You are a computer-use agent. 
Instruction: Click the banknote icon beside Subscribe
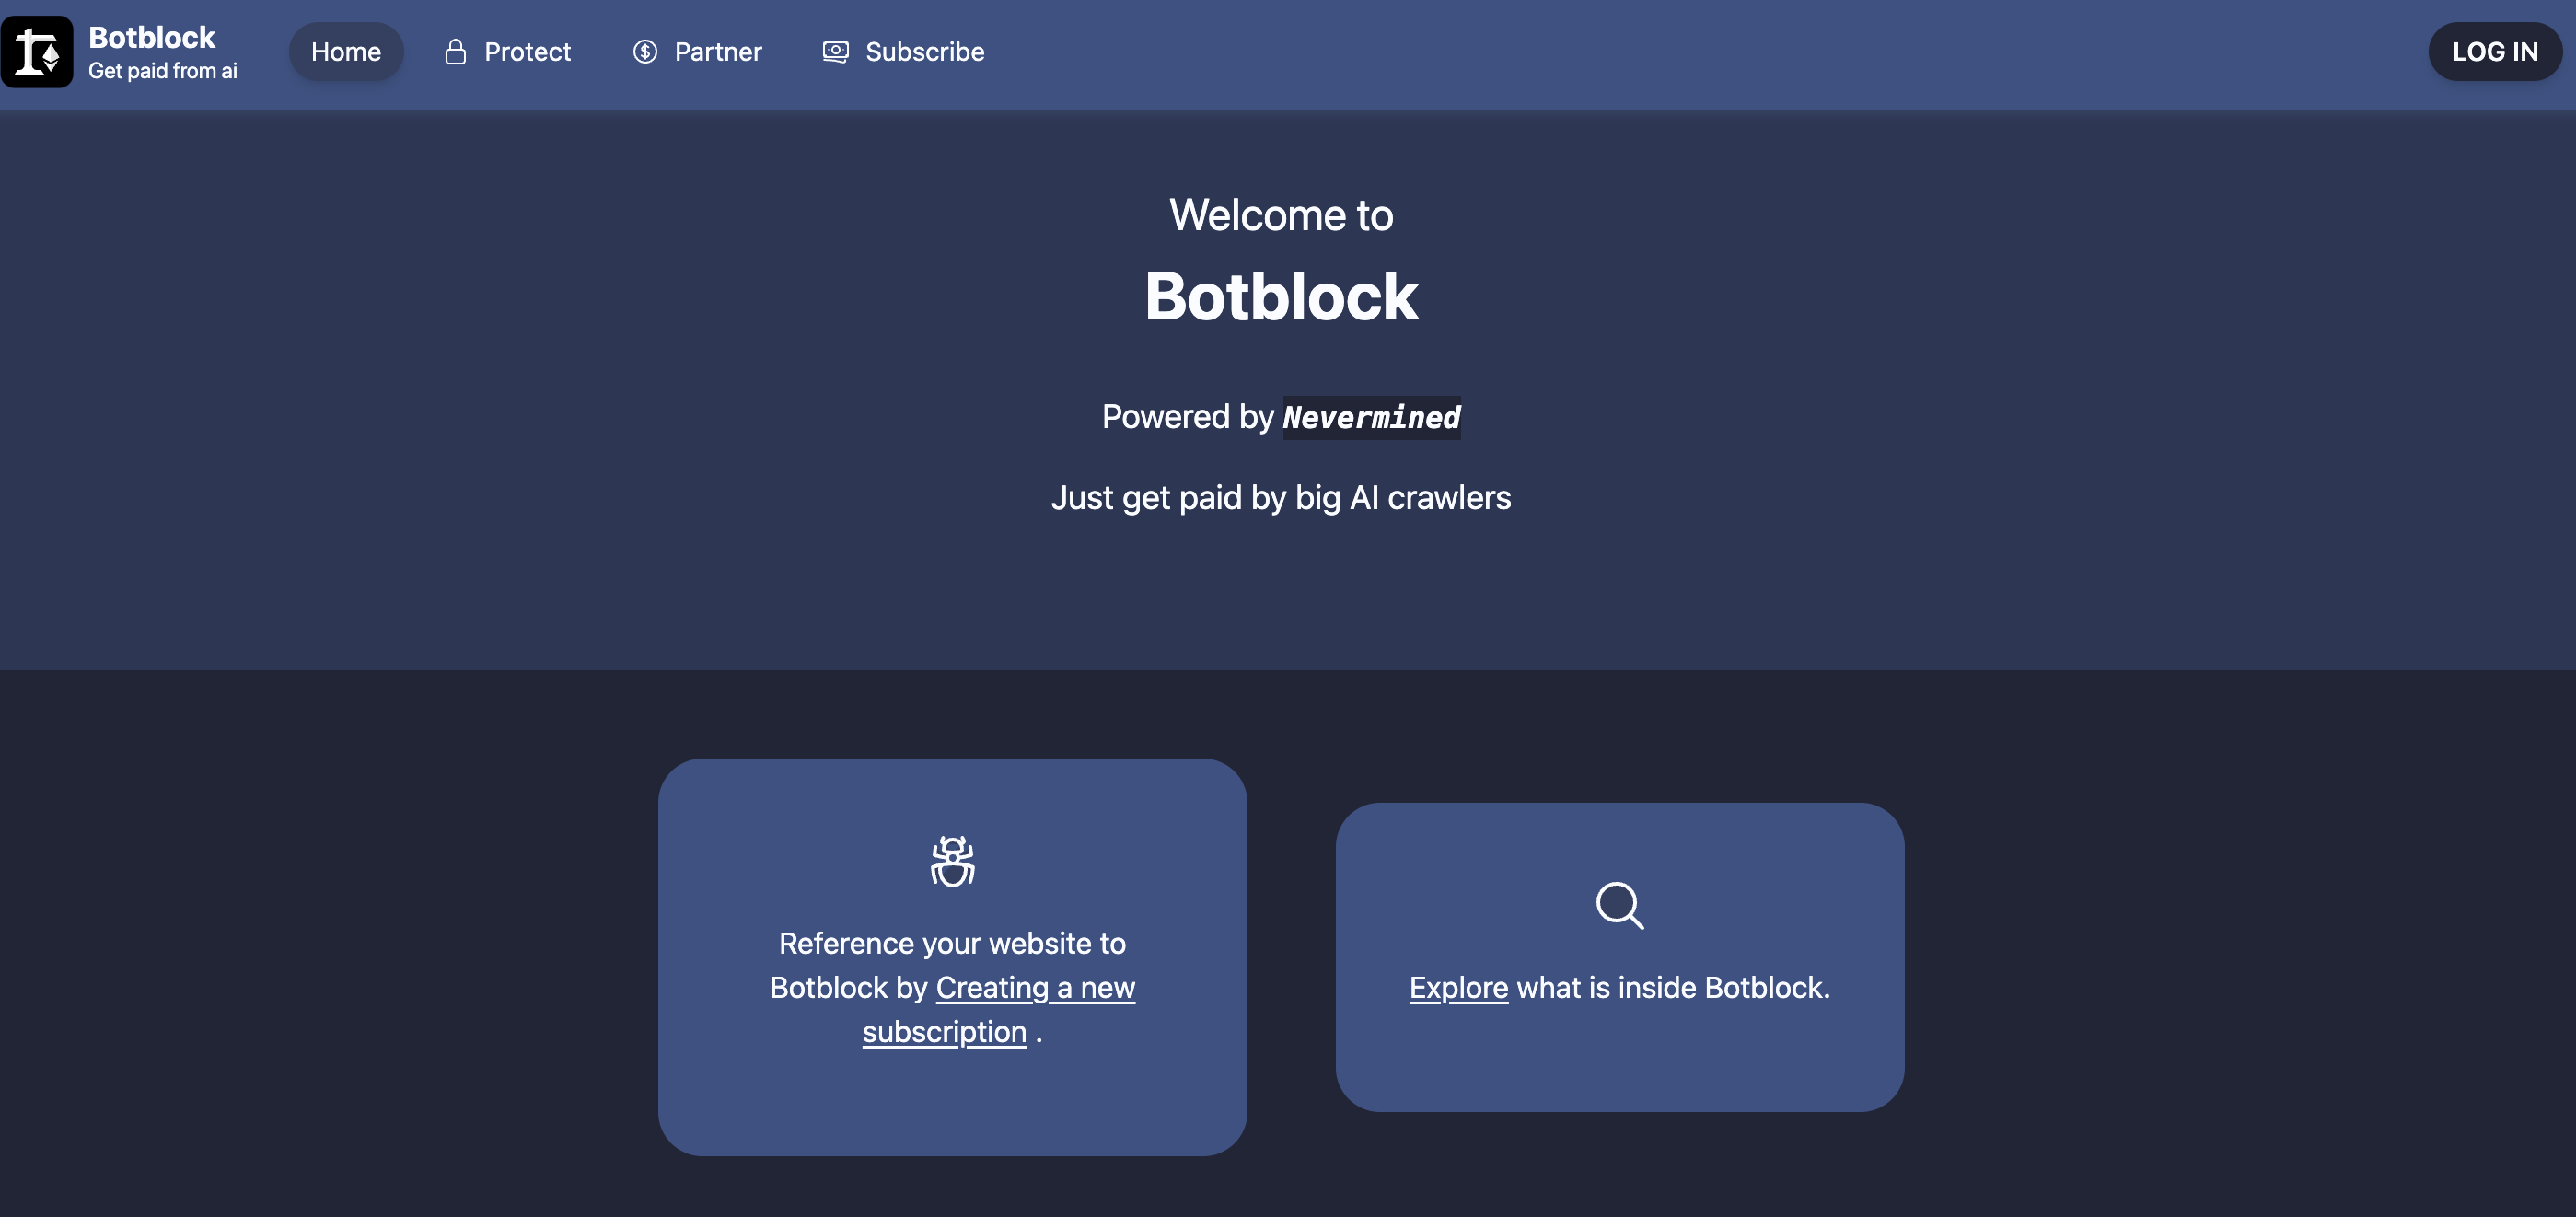point(836,51)
